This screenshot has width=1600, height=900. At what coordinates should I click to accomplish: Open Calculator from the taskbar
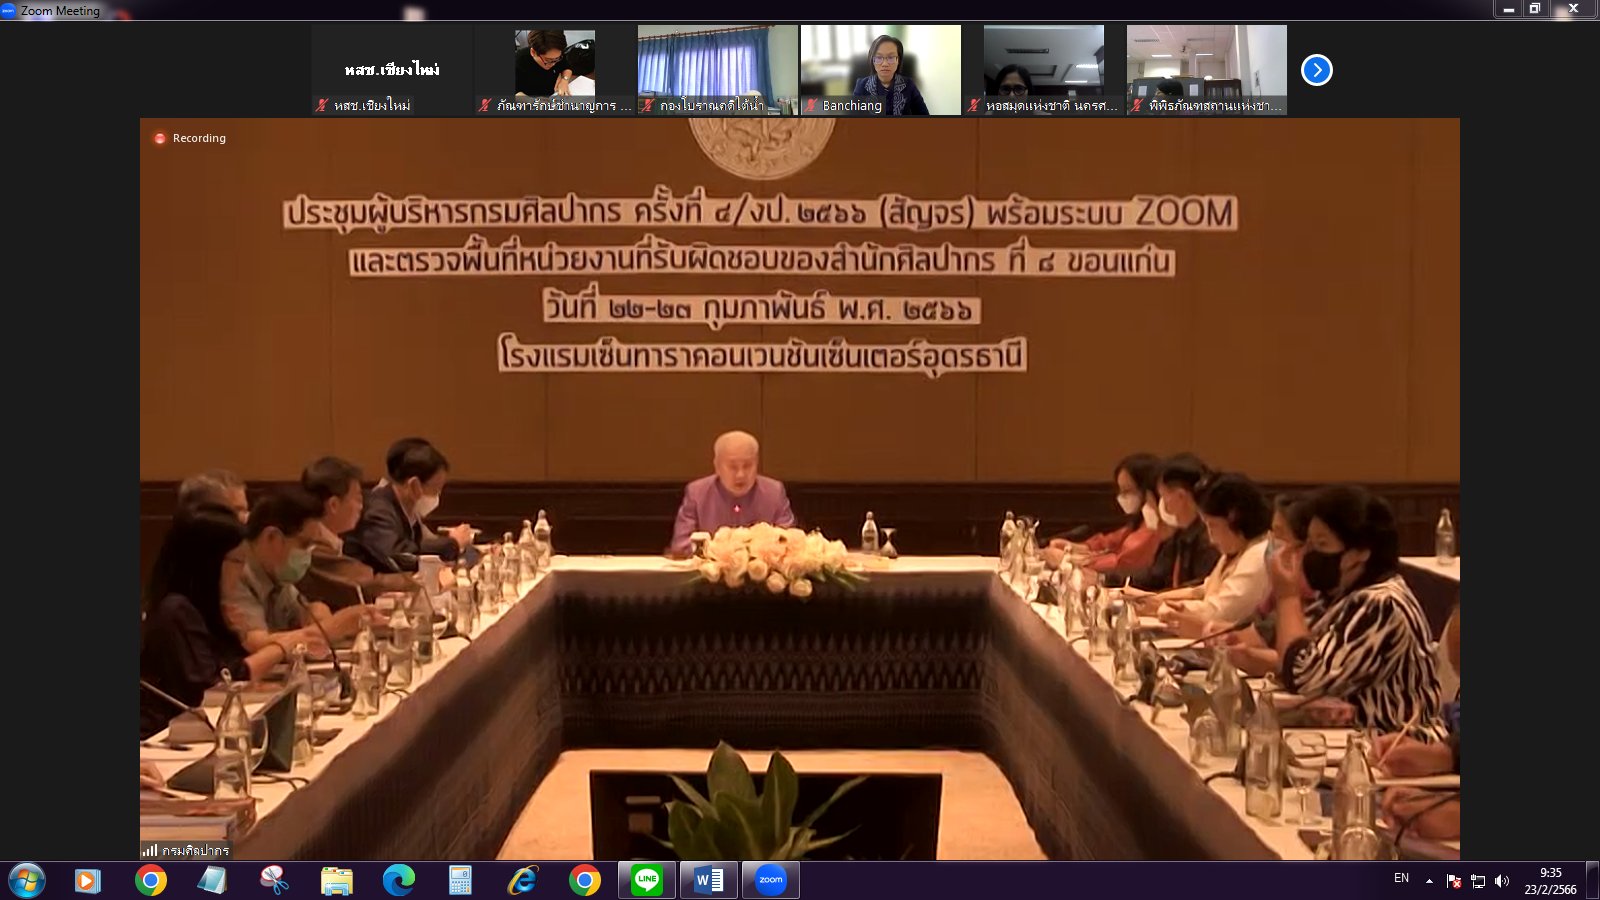(459, 880)
